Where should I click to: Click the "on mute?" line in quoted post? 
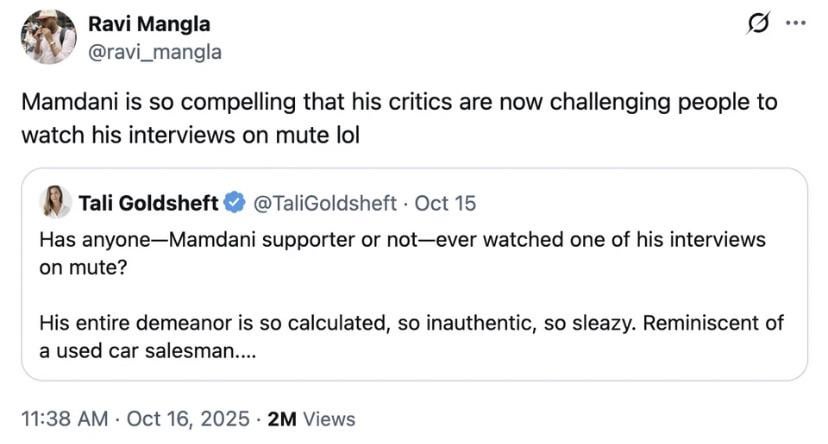tap(84, 267)
